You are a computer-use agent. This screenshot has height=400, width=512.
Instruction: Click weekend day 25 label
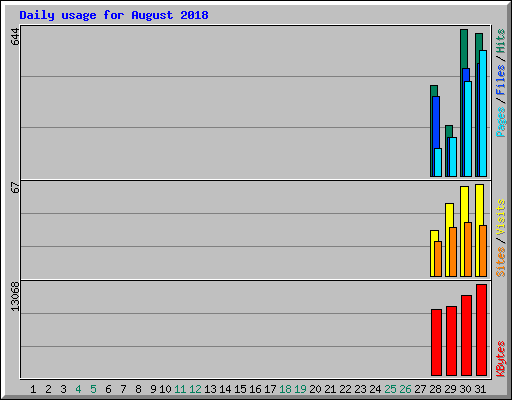coord(390,389)
